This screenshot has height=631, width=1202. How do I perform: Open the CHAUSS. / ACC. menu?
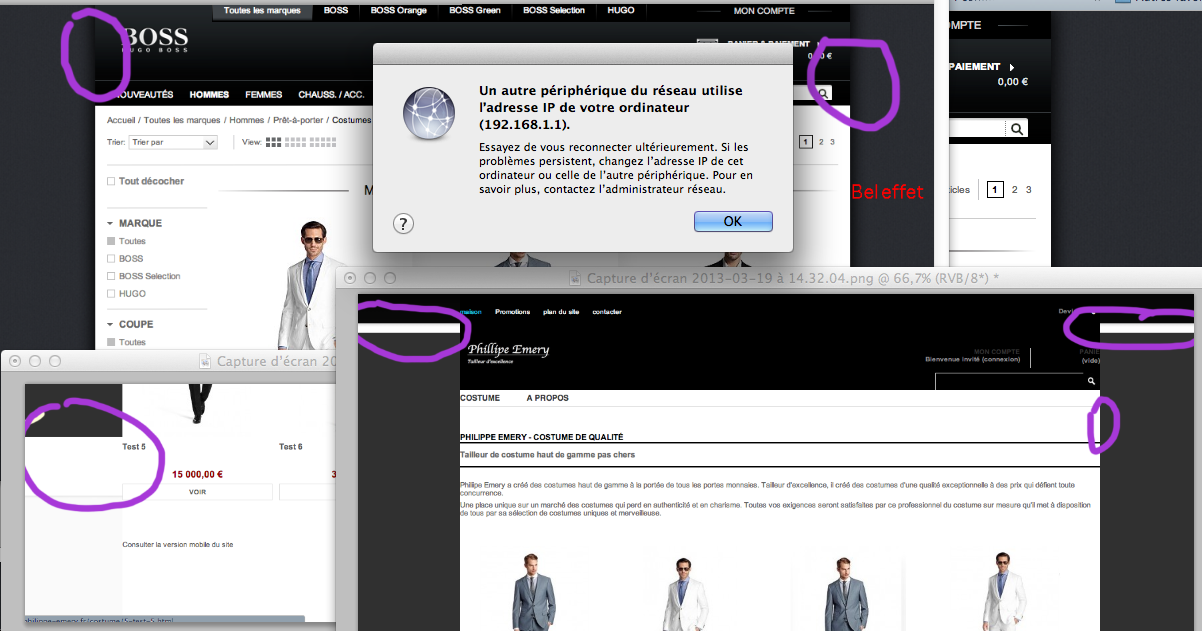tap(331, 95)
